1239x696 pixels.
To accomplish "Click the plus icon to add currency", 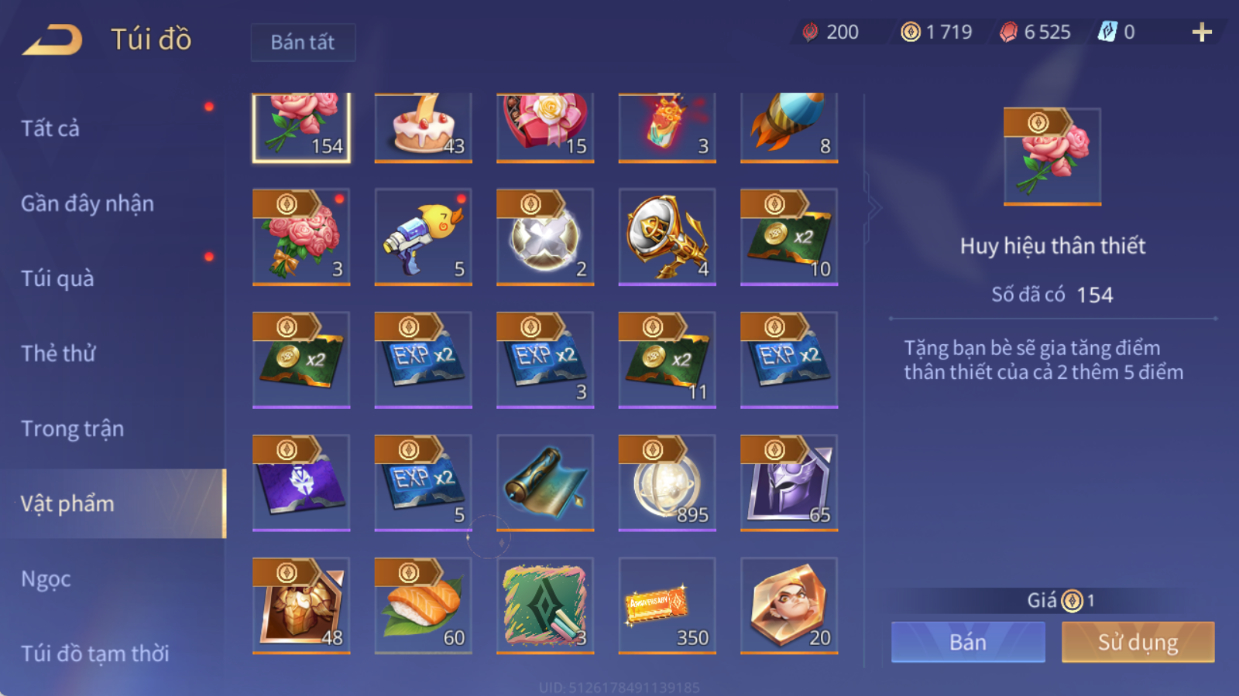I will 1202,32.
